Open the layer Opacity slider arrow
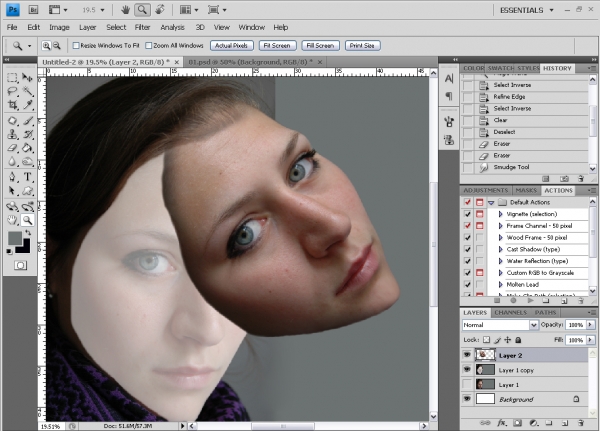Image resolution: width=600 pixels, height=431 pixels. [x=590, y=325]
